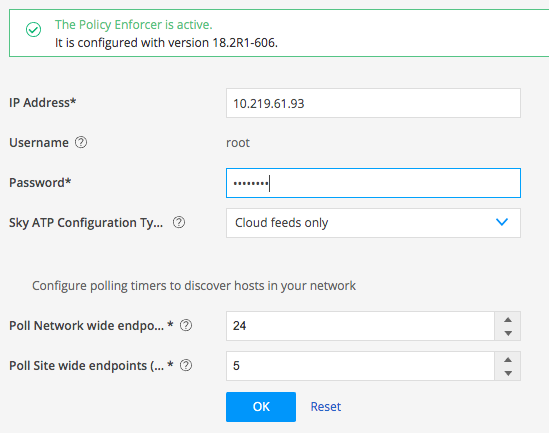This screenshot has height=433, width=549.
Task: Click help icon beside Poll Site wide endpoints
Action: point(186,365)
